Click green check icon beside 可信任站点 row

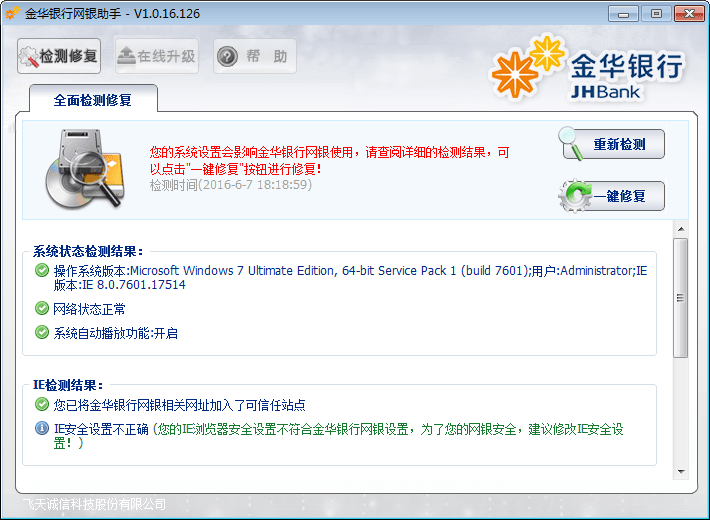pos(42,404)
